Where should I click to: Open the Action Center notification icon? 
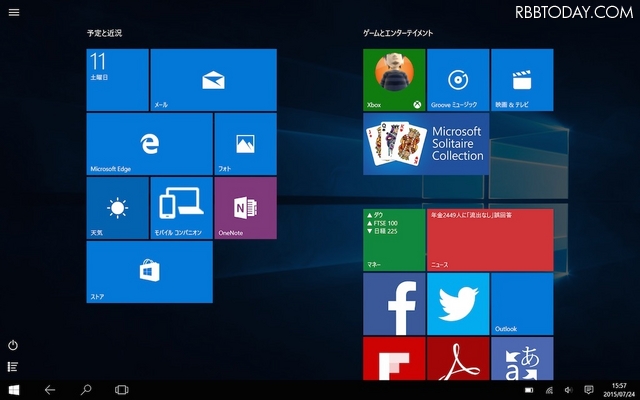(589, 390)
